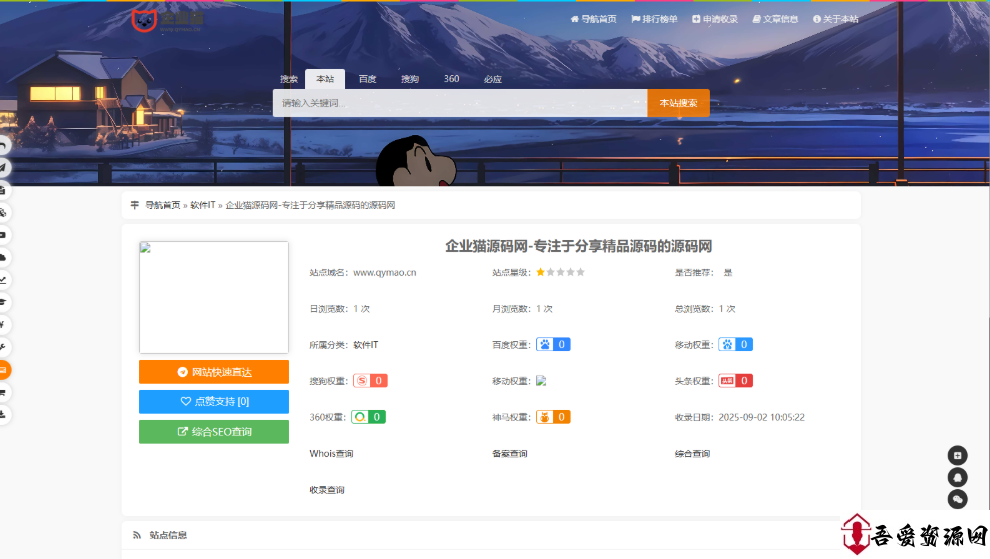Screen dimensions: 990x559
Task: Click the 360权重 green badge
Action: click(369, 417)
